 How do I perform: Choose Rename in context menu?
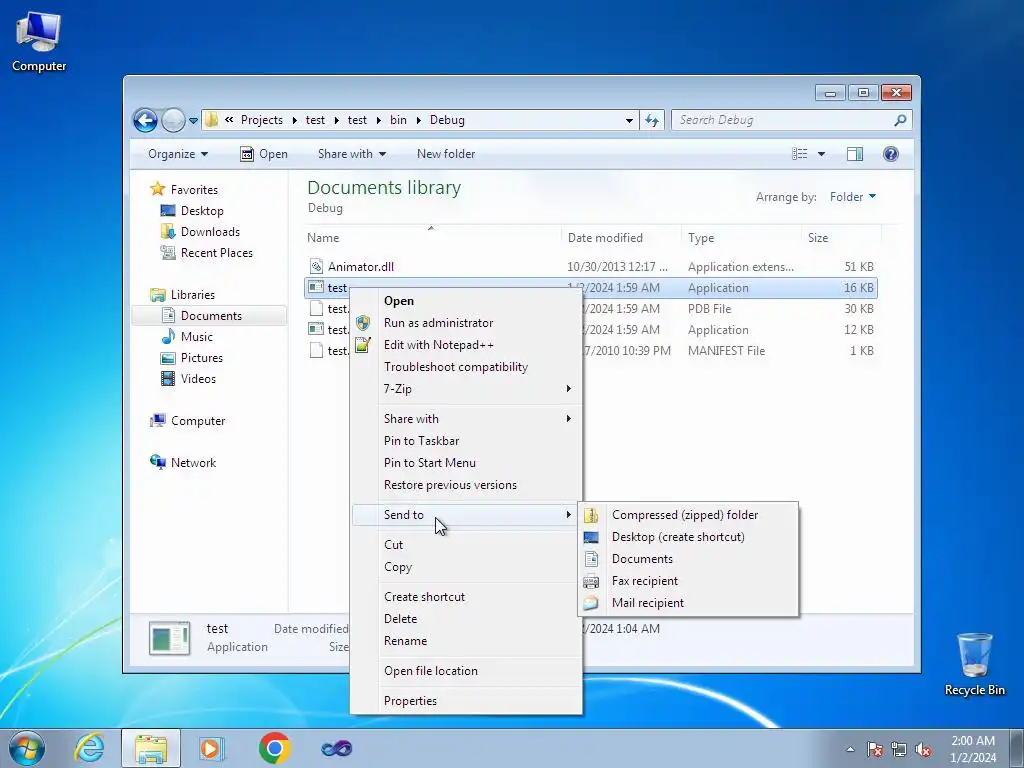[x=466, y=641]
